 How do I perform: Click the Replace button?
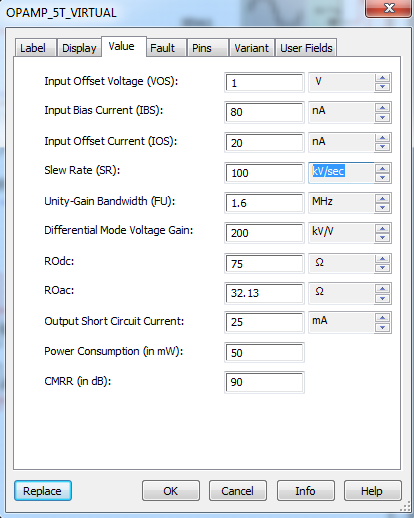tap(43, 491)
